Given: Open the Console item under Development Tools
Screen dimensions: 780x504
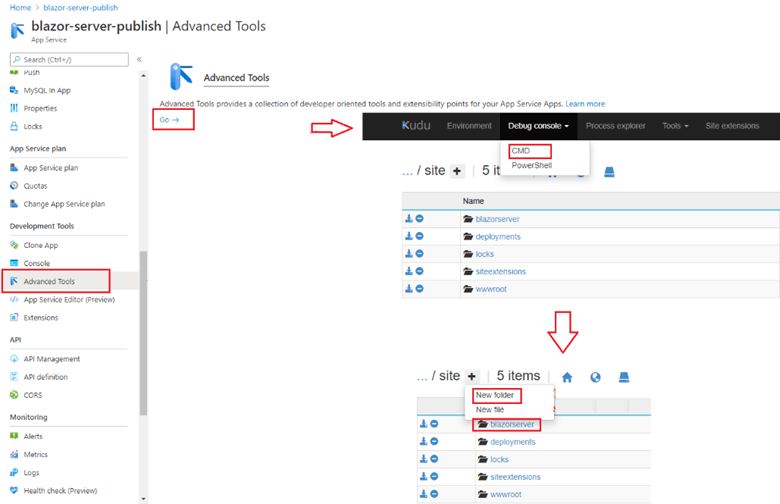Looking at the screenshot, I should point(36,263).
